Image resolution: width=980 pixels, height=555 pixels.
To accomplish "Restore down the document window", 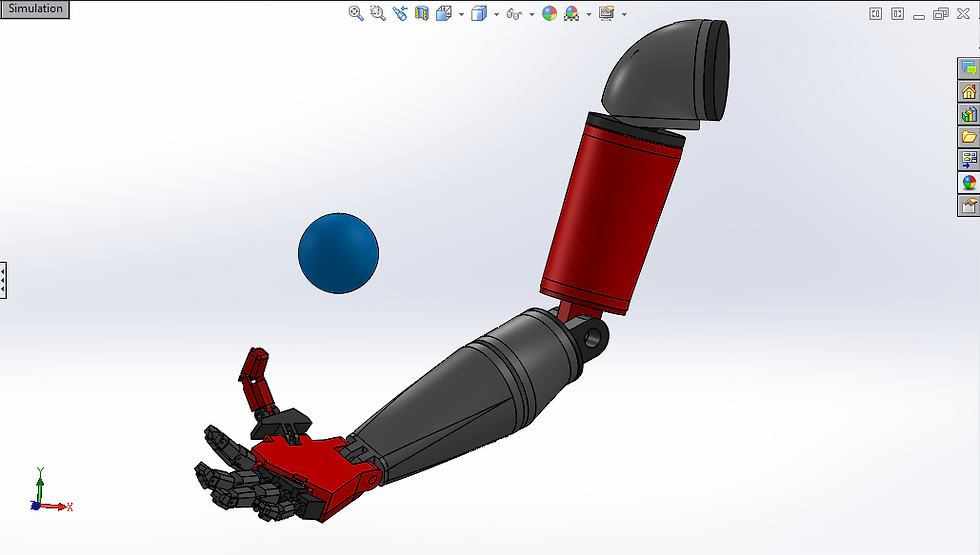I will (941, 14).
